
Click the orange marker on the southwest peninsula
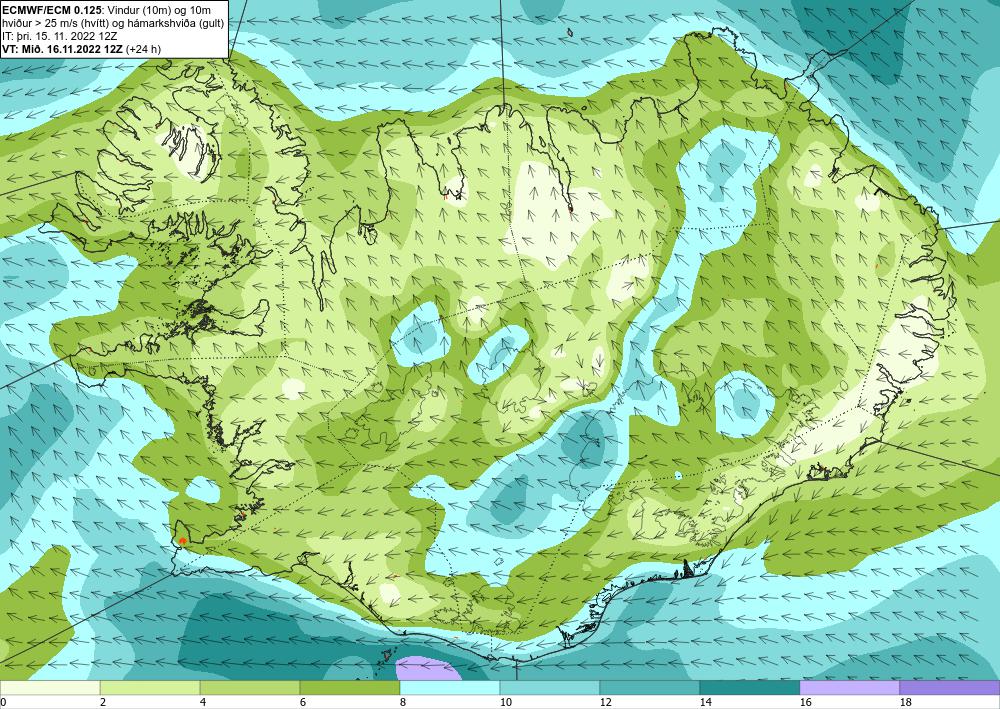tap(182, 540)
